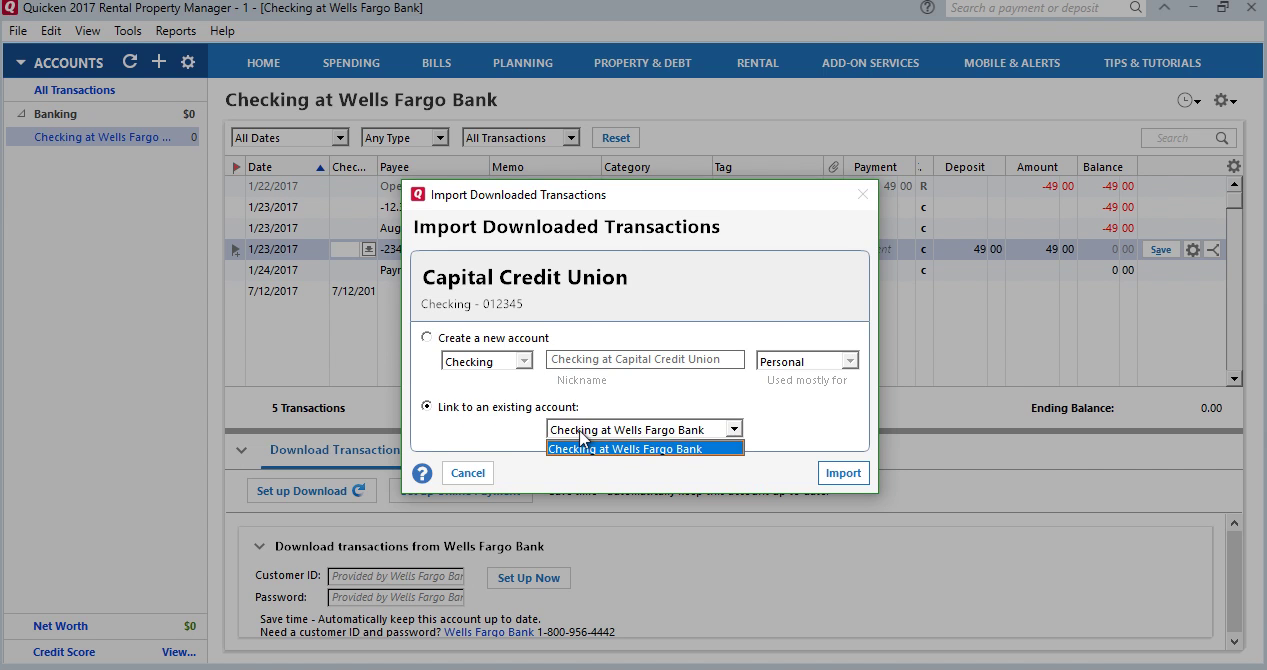Viewport: 1267px width, 670px height.
Task: Click the split transaction icon in the register
Action: [1213, 250]
